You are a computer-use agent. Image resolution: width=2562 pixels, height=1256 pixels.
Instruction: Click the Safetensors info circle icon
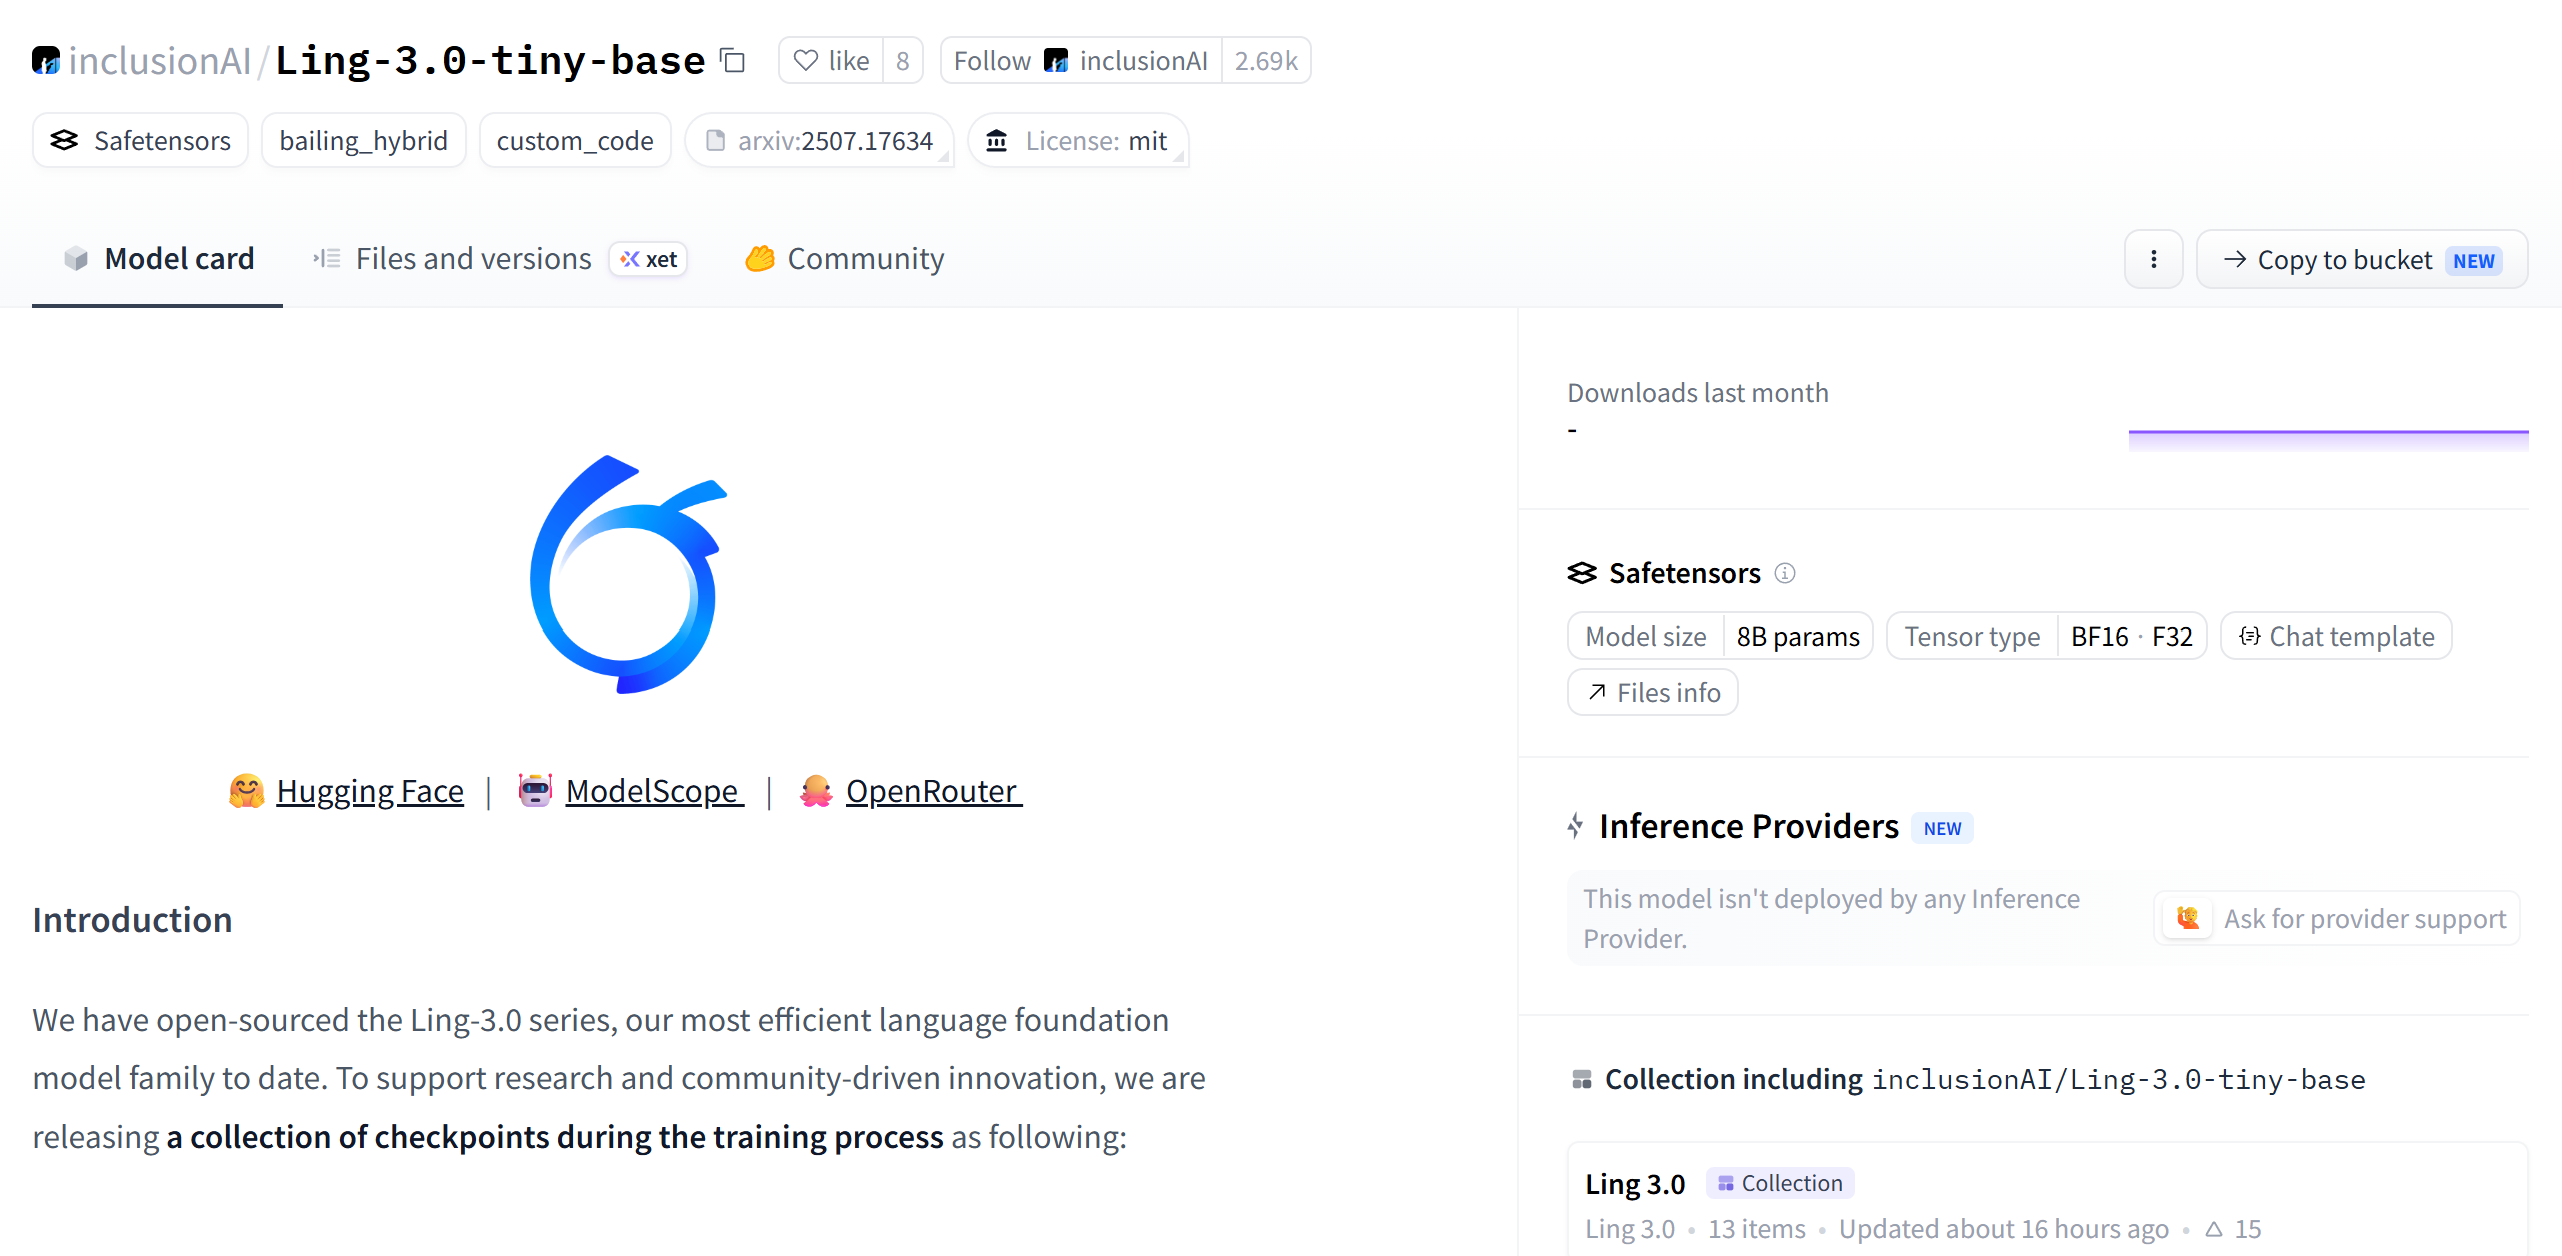pos(1785,573)
